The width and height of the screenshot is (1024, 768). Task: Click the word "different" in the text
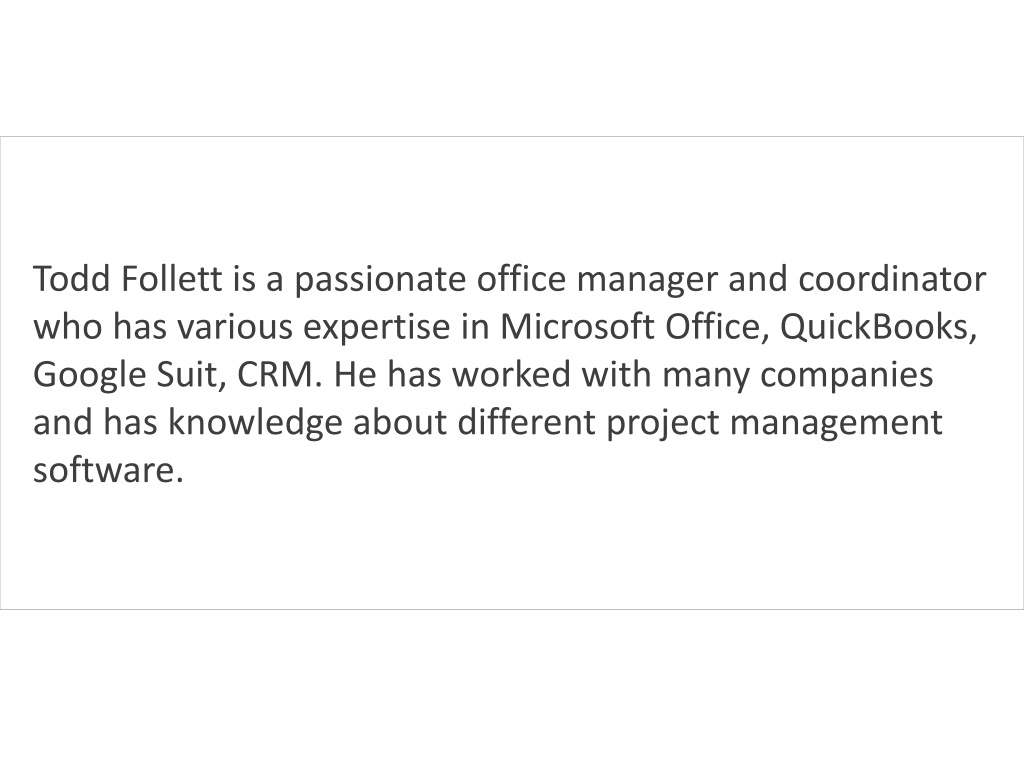[526, 422]
